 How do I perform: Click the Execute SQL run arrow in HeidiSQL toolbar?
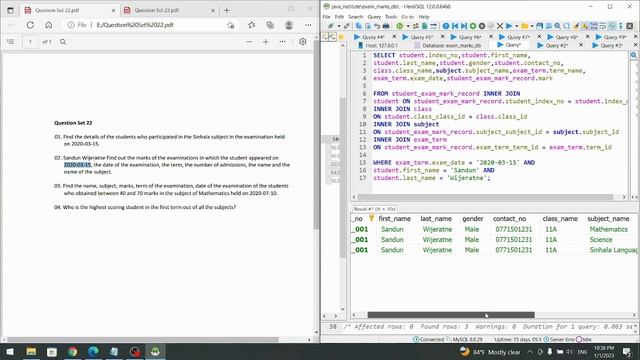coord(509,26)
